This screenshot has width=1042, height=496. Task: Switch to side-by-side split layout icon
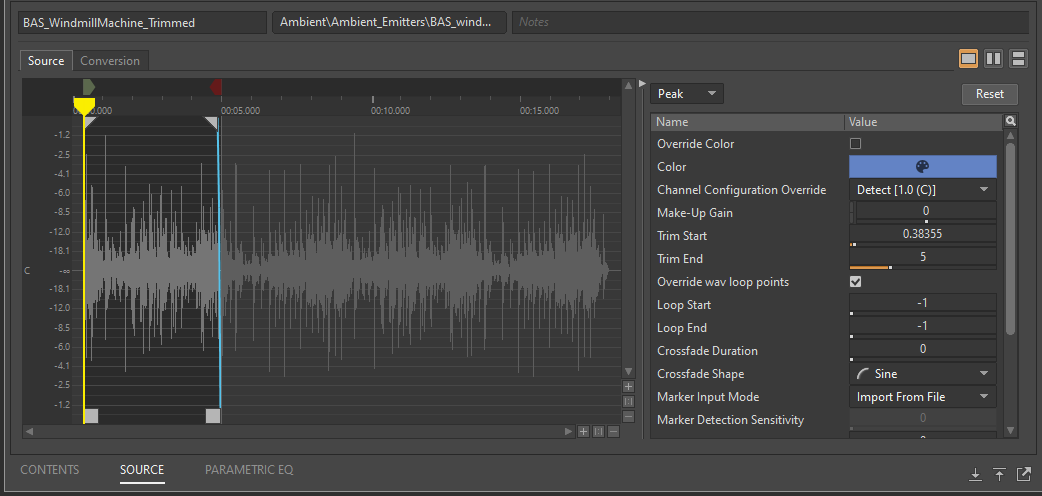(x=993, y=59)
